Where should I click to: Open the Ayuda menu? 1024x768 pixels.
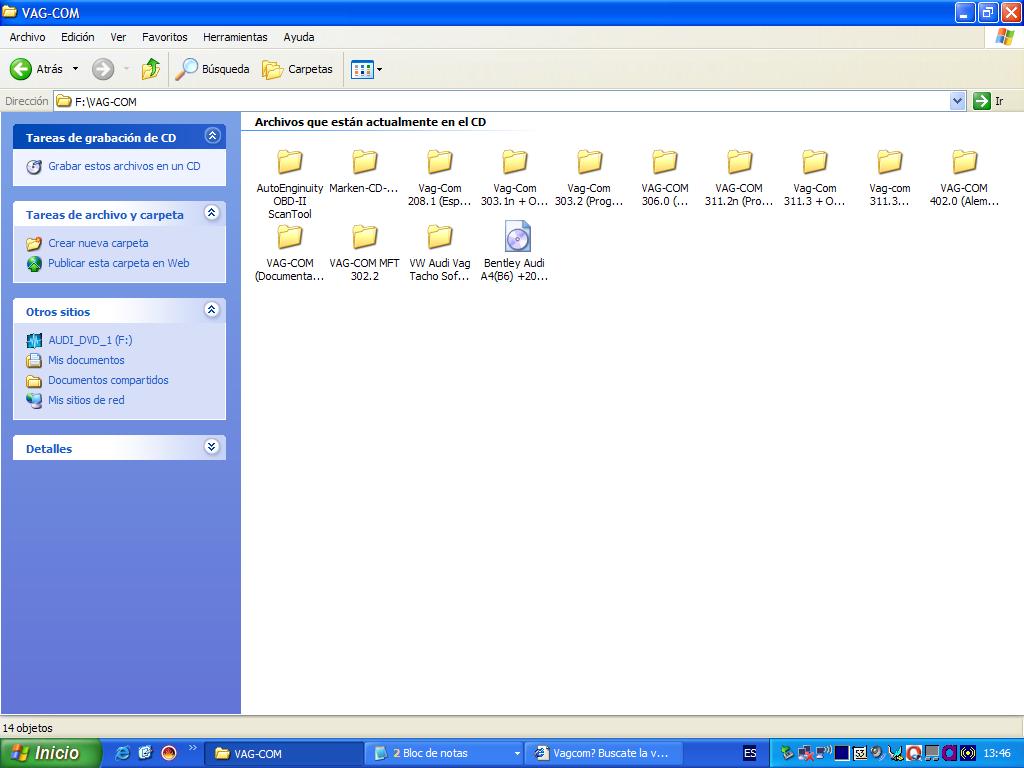coord(299,37)
